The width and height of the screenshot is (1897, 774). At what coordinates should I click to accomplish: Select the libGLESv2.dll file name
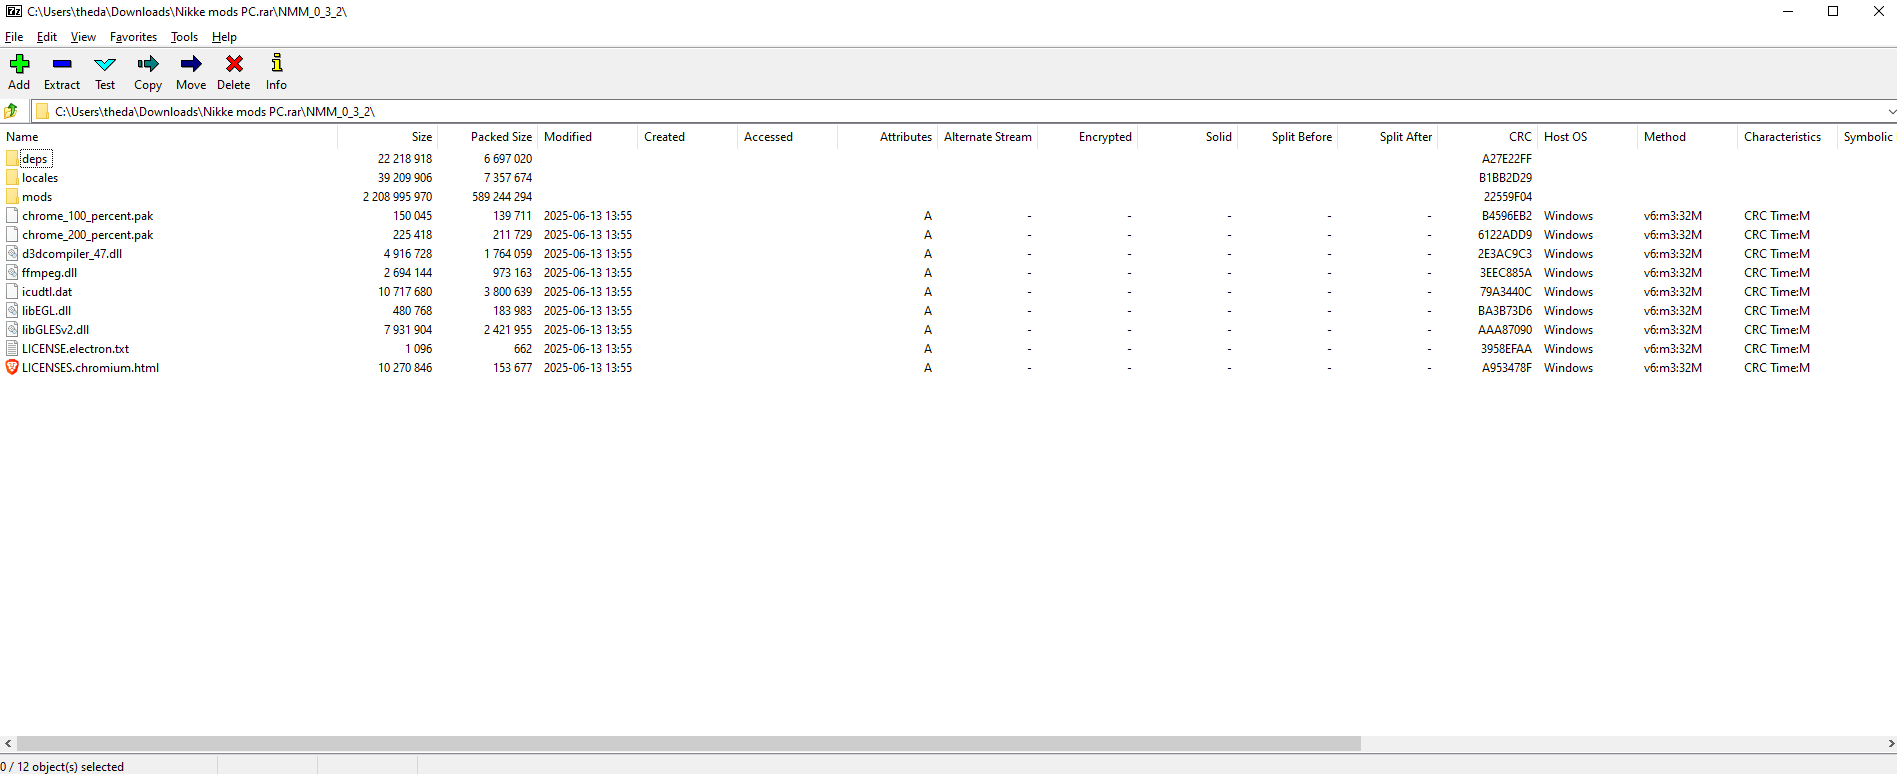pyautogui.click(x=55, y=330)
